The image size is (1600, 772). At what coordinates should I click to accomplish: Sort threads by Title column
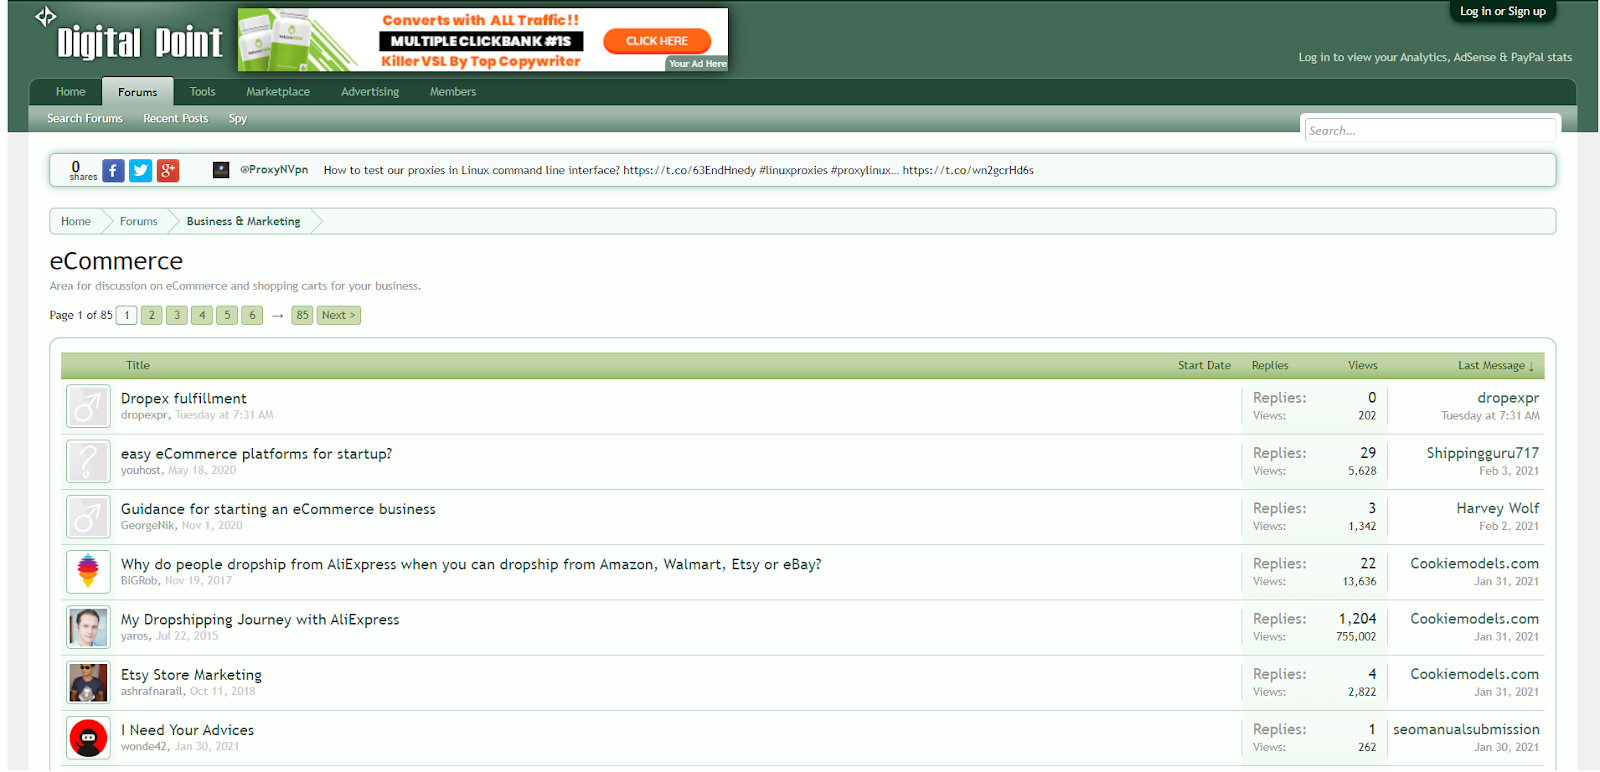coord(138,366)
